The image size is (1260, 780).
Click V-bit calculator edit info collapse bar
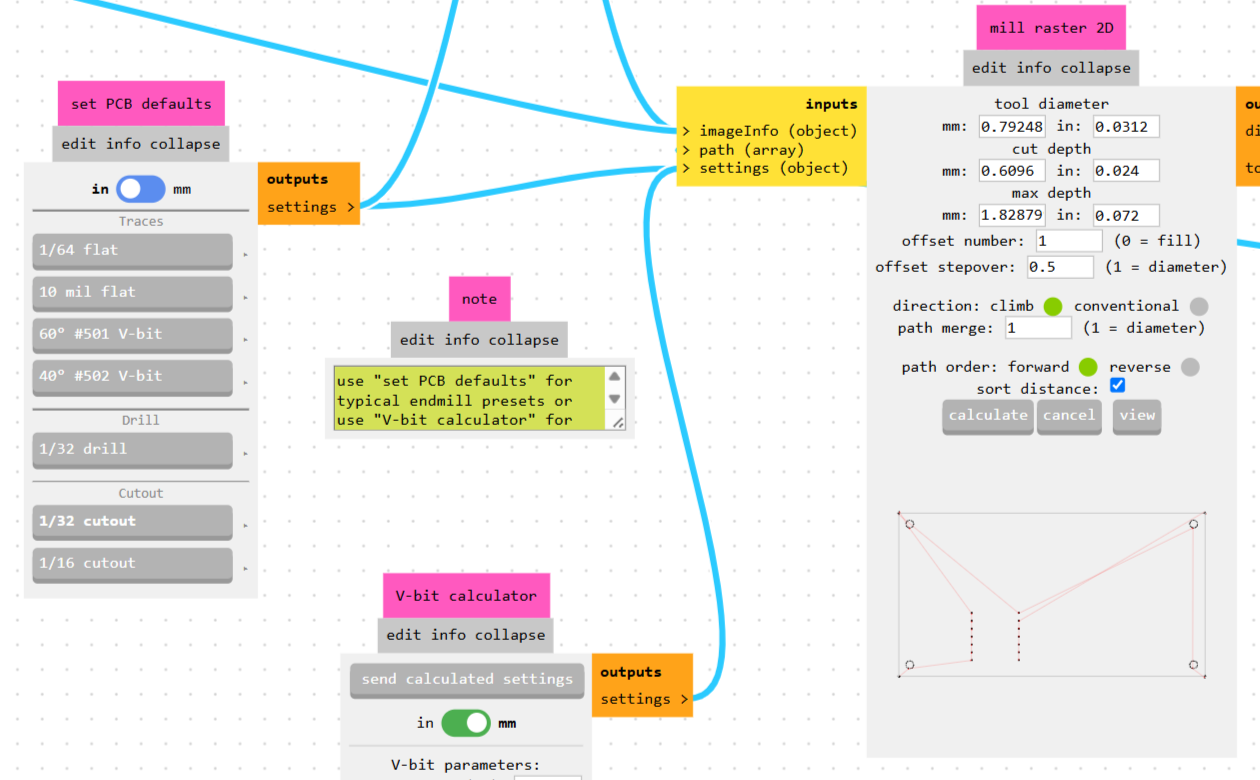pyautogui.click(x=466, y=635)
